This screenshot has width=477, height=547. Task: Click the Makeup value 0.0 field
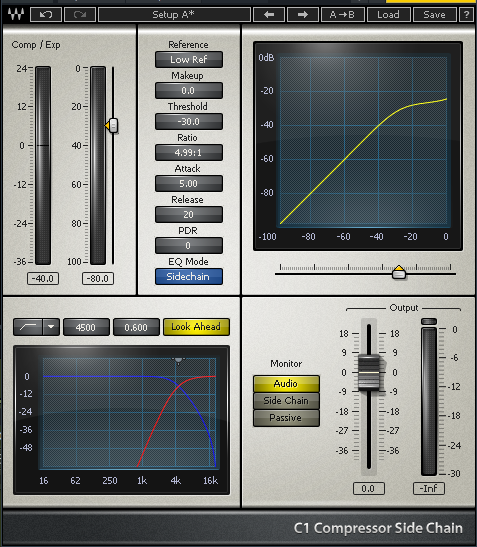pos(189,91)
